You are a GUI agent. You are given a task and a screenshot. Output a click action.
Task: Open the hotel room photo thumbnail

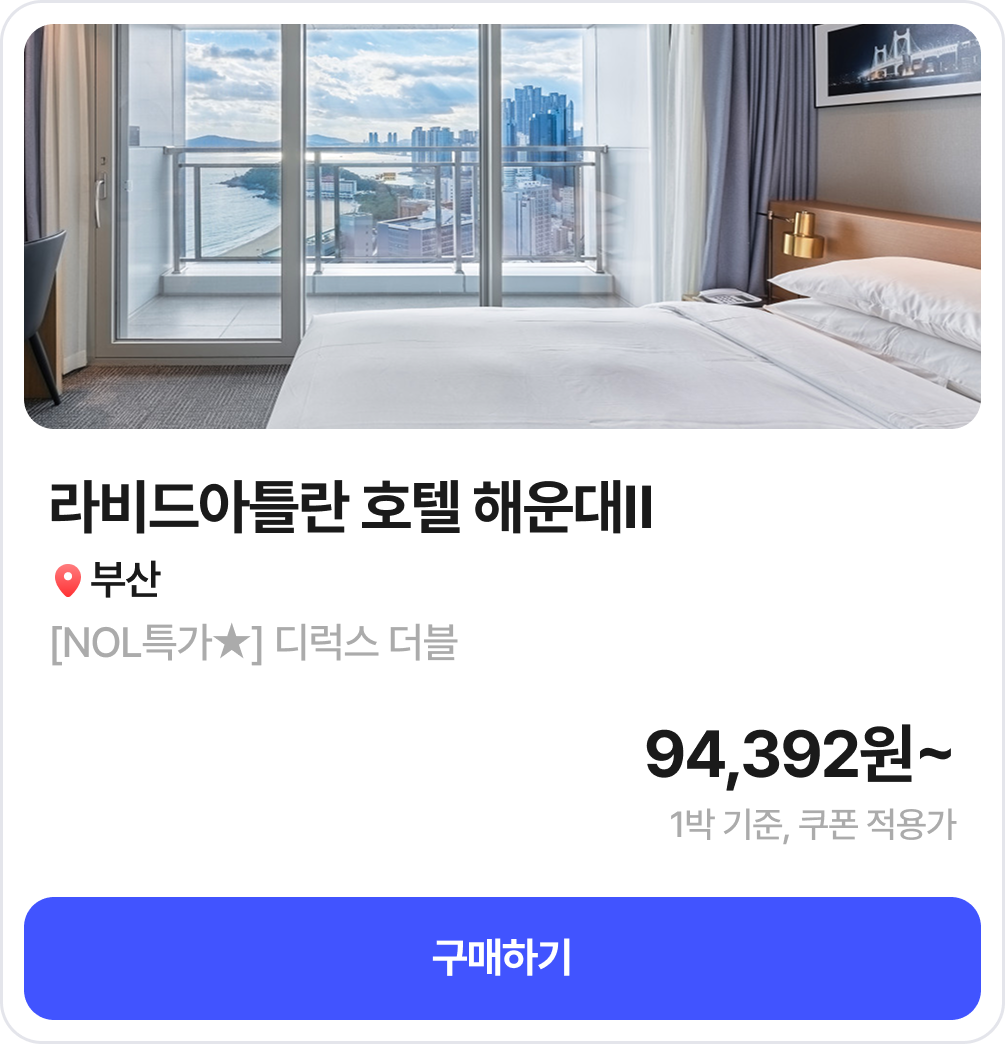tap(502, 226)
